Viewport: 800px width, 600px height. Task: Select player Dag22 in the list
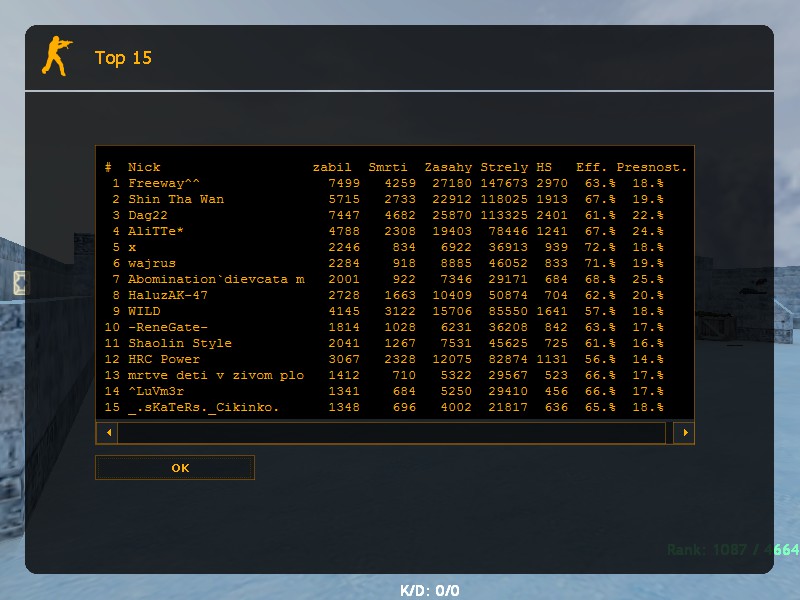pyautogui.click(x=148, y=215)
